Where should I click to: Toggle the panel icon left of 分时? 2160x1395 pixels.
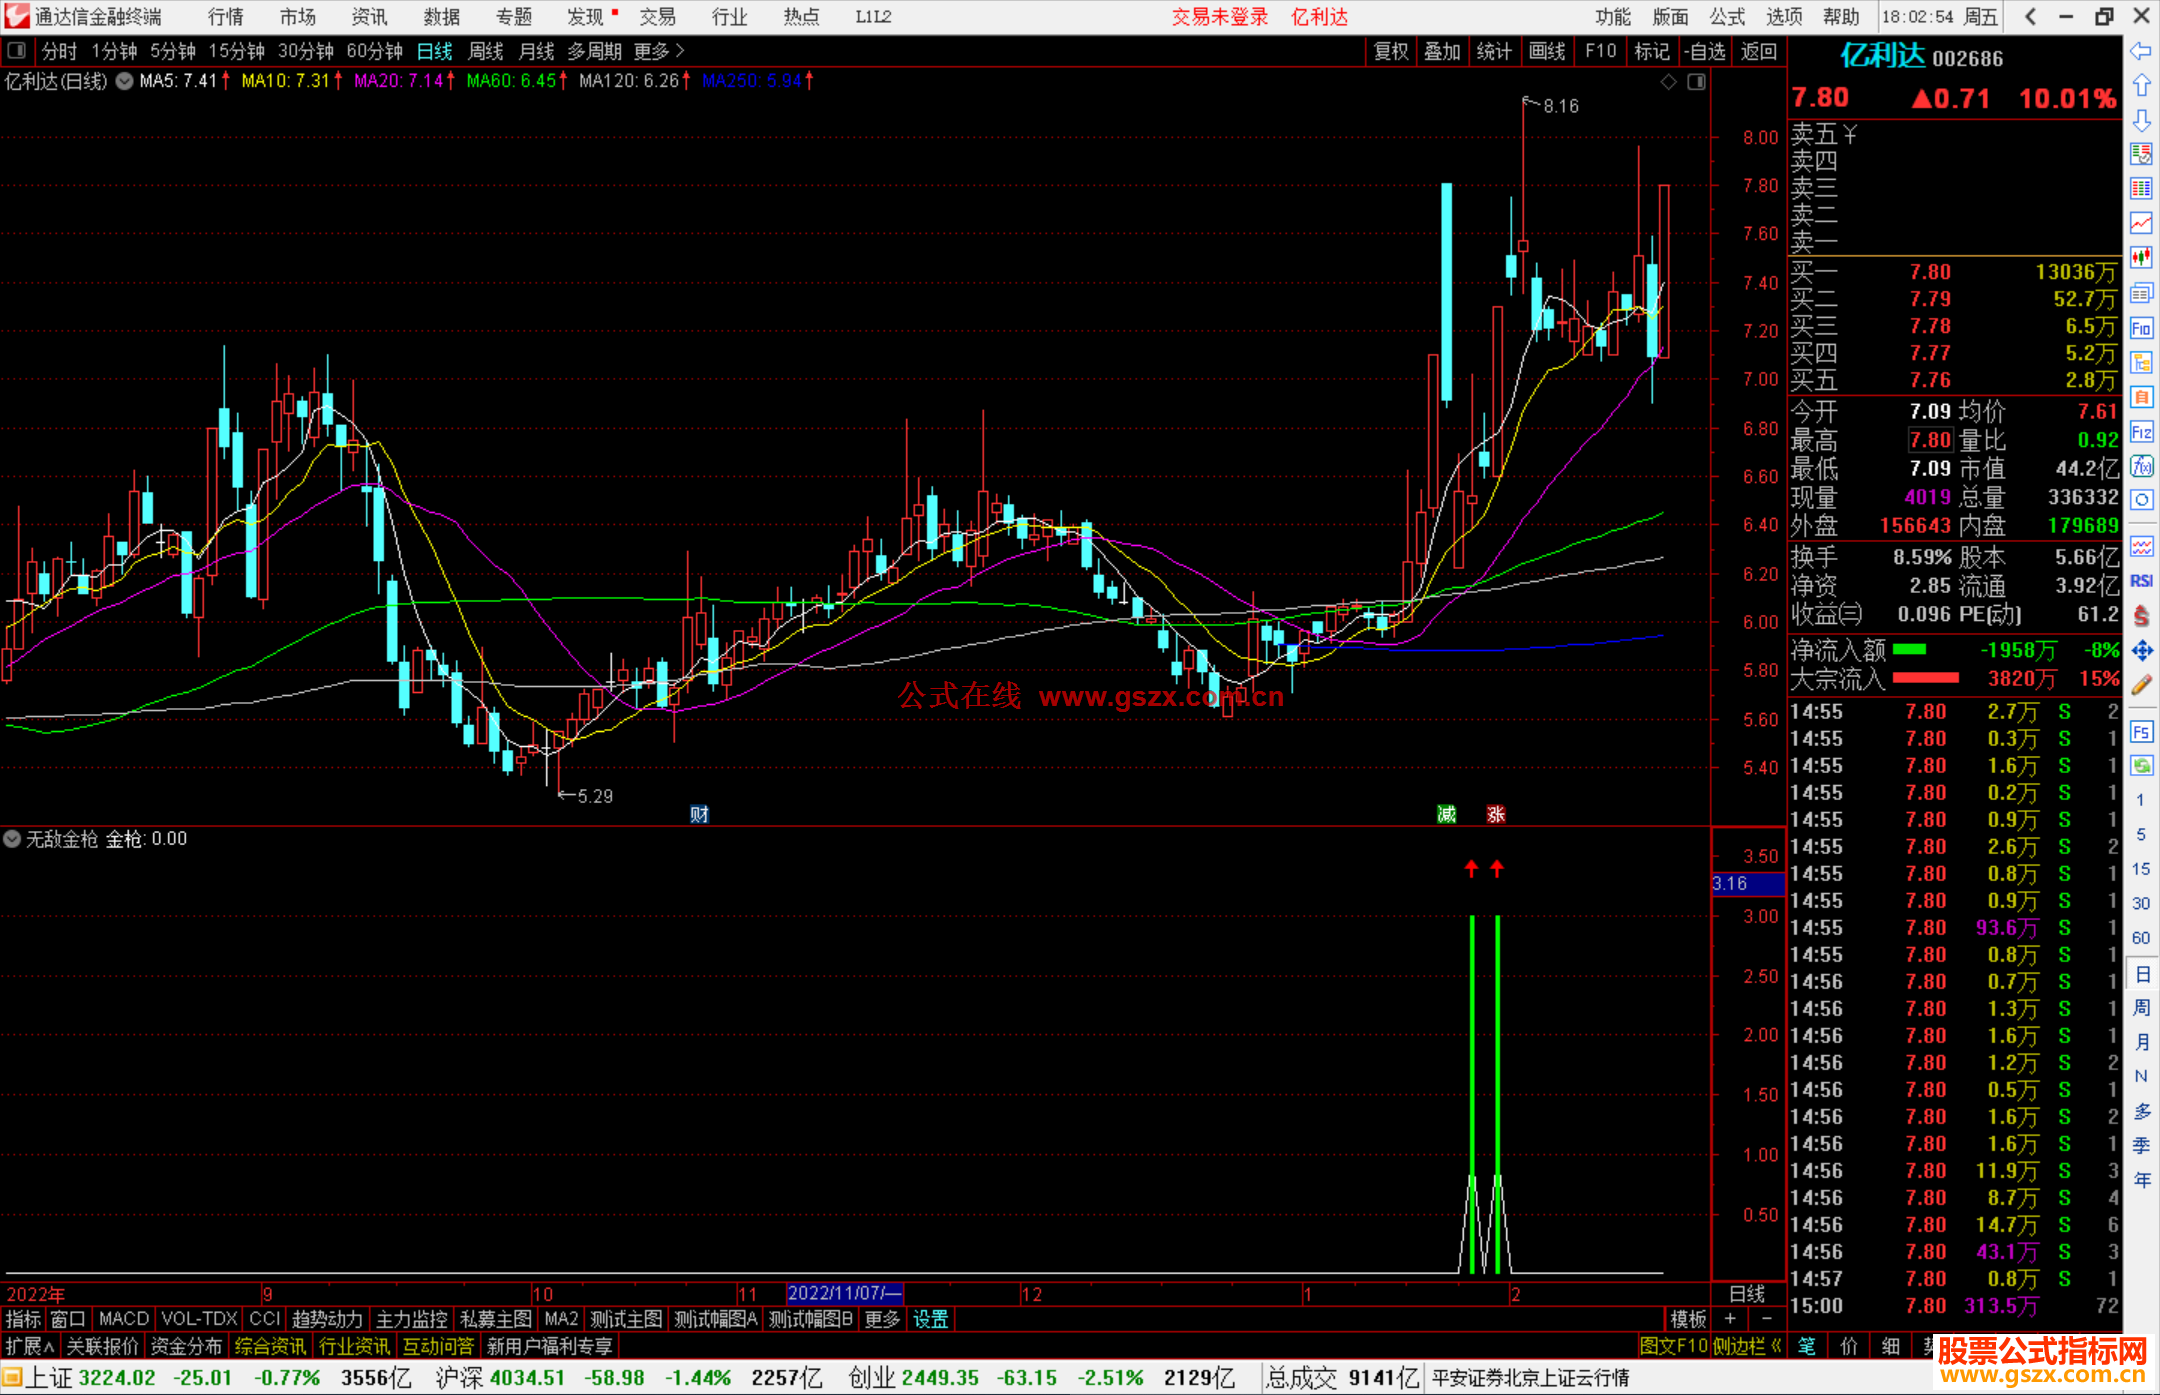pos(17,50)
